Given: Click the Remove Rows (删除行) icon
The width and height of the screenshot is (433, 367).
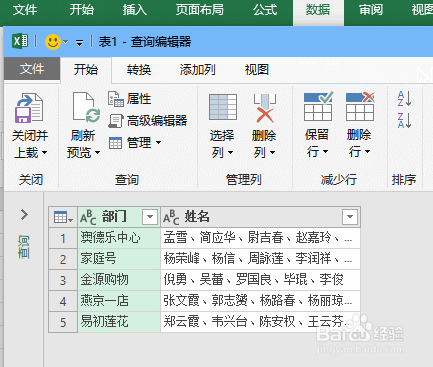Looking at the screenshot, I should click(360, 107).
